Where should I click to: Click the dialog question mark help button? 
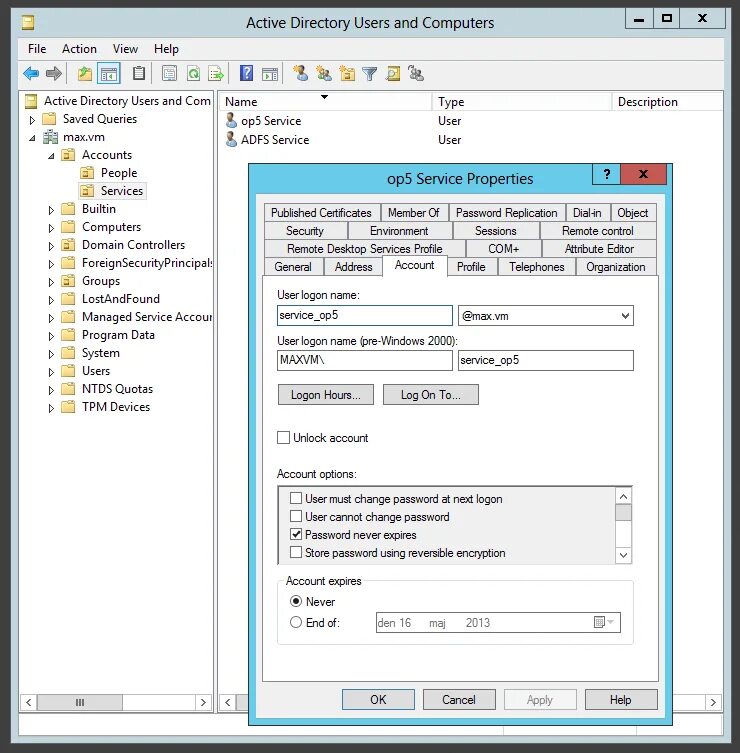coord(607,174)
